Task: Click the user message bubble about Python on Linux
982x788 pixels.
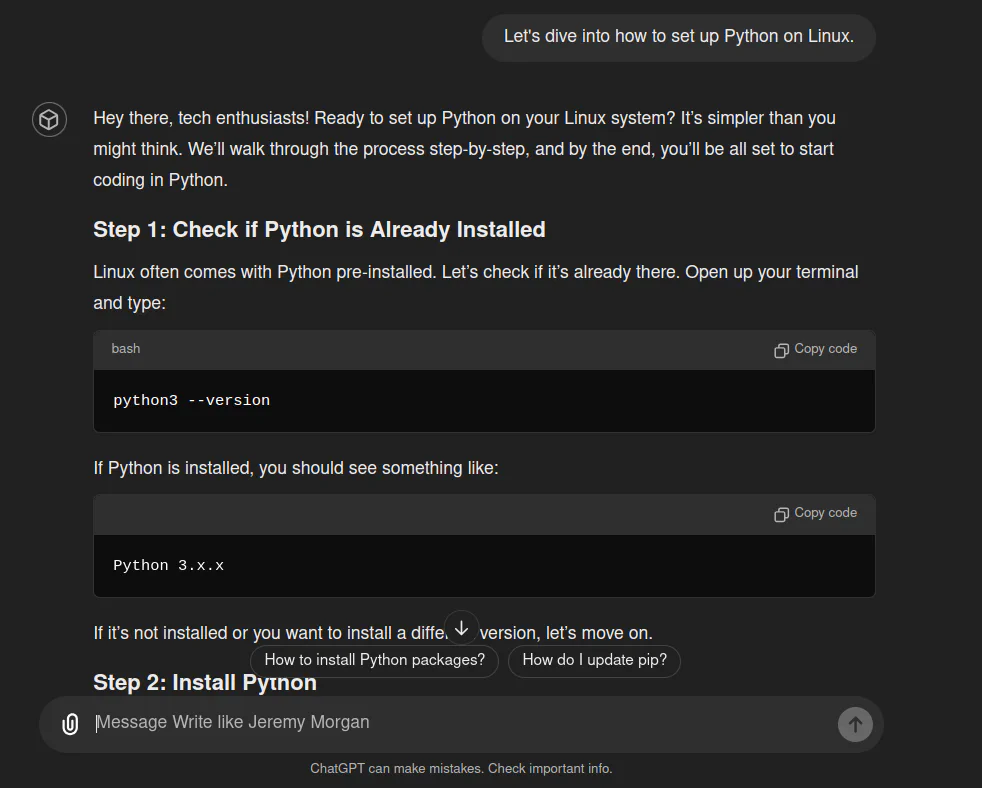Action: 679,37
